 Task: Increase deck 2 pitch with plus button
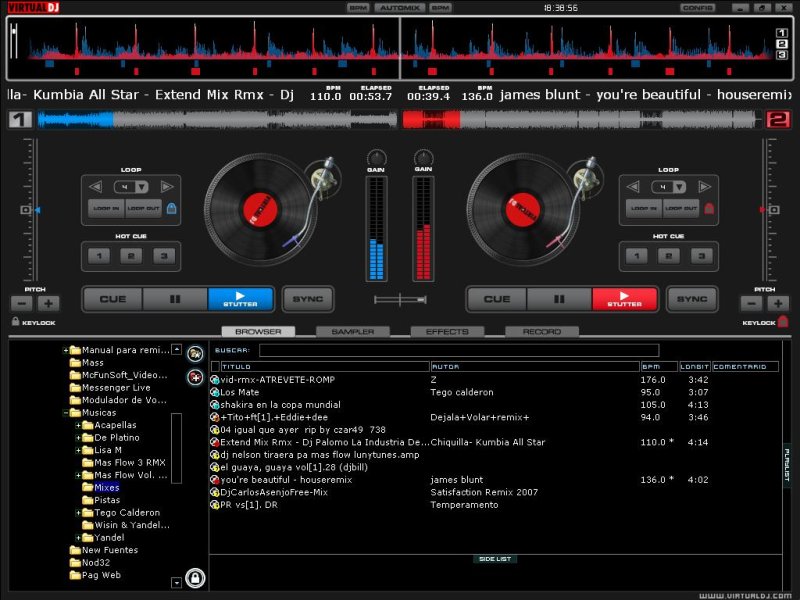click(x=778, y=304)
